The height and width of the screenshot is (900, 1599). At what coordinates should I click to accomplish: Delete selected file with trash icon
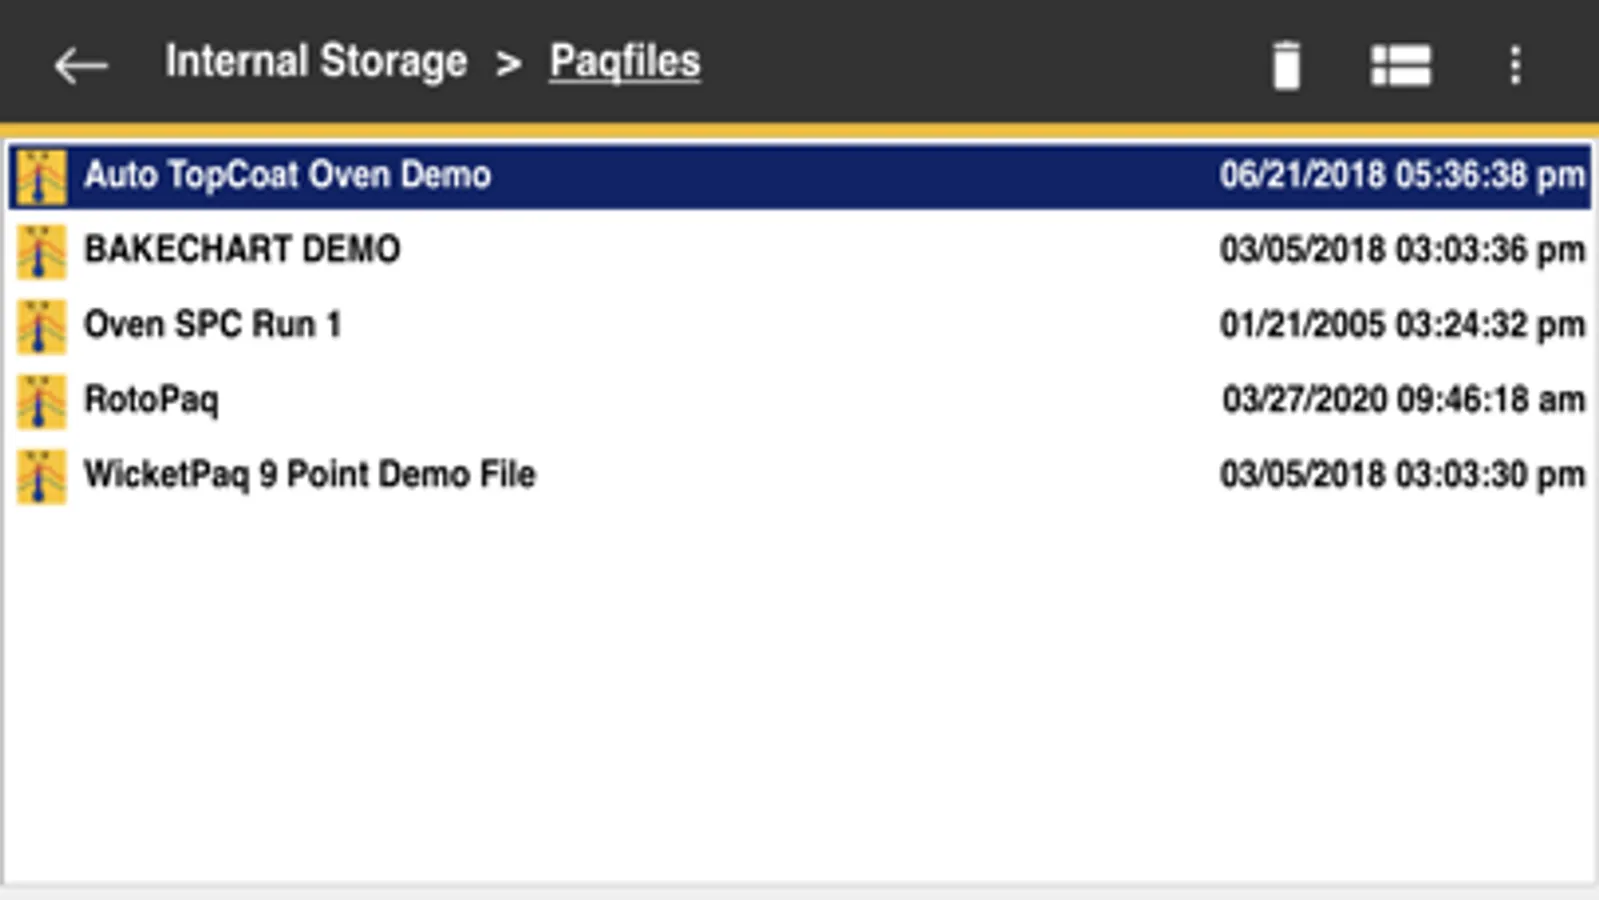coord(1286,66)
